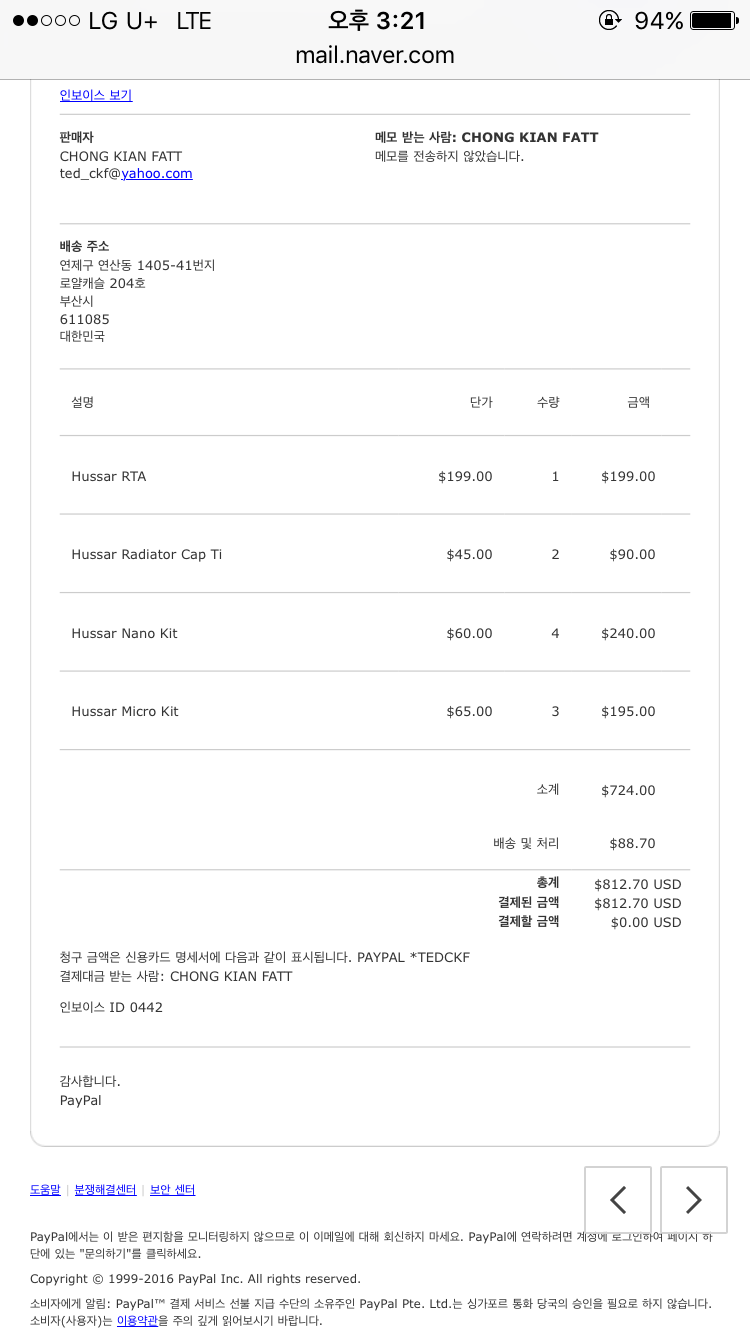Tap the mail.naver.com address bar
The height and width of the screenshot is (1334, 750).
pyautogui.click(x=375, y=56)
